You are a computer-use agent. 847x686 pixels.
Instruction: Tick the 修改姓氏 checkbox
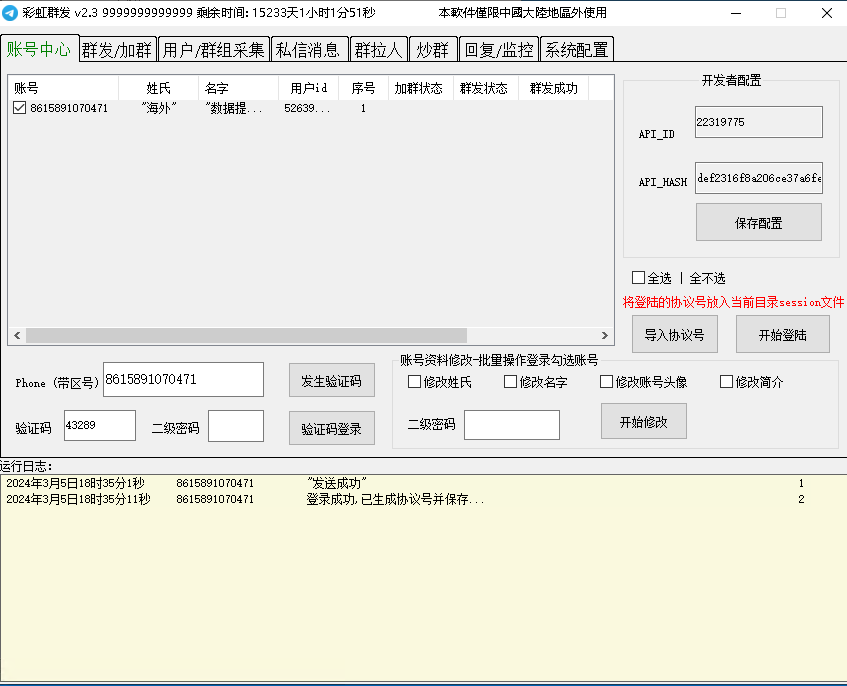tap(415, 382)
